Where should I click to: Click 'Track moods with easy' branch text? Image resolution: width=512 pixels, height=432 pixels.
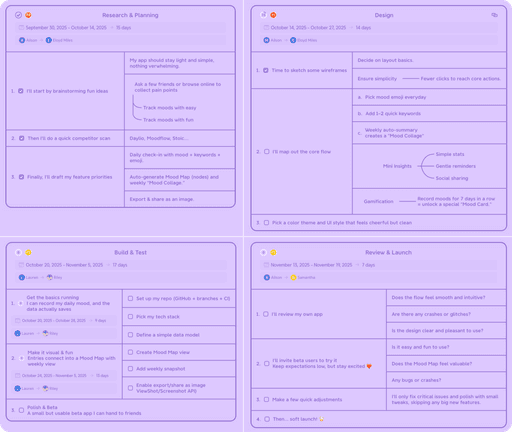click(170, 108)
